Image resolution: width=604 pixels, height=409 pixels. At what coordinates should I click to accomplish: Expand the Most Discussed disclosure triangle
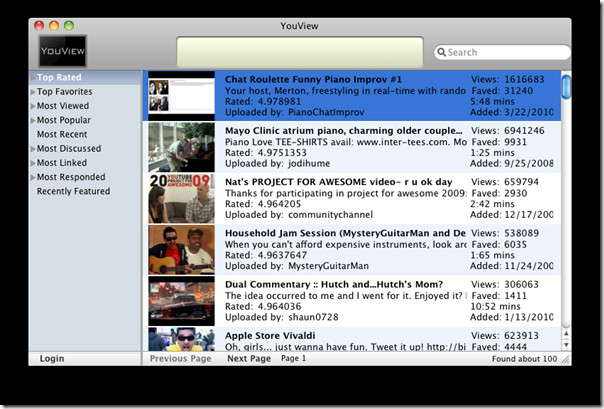tap(33, 149)
